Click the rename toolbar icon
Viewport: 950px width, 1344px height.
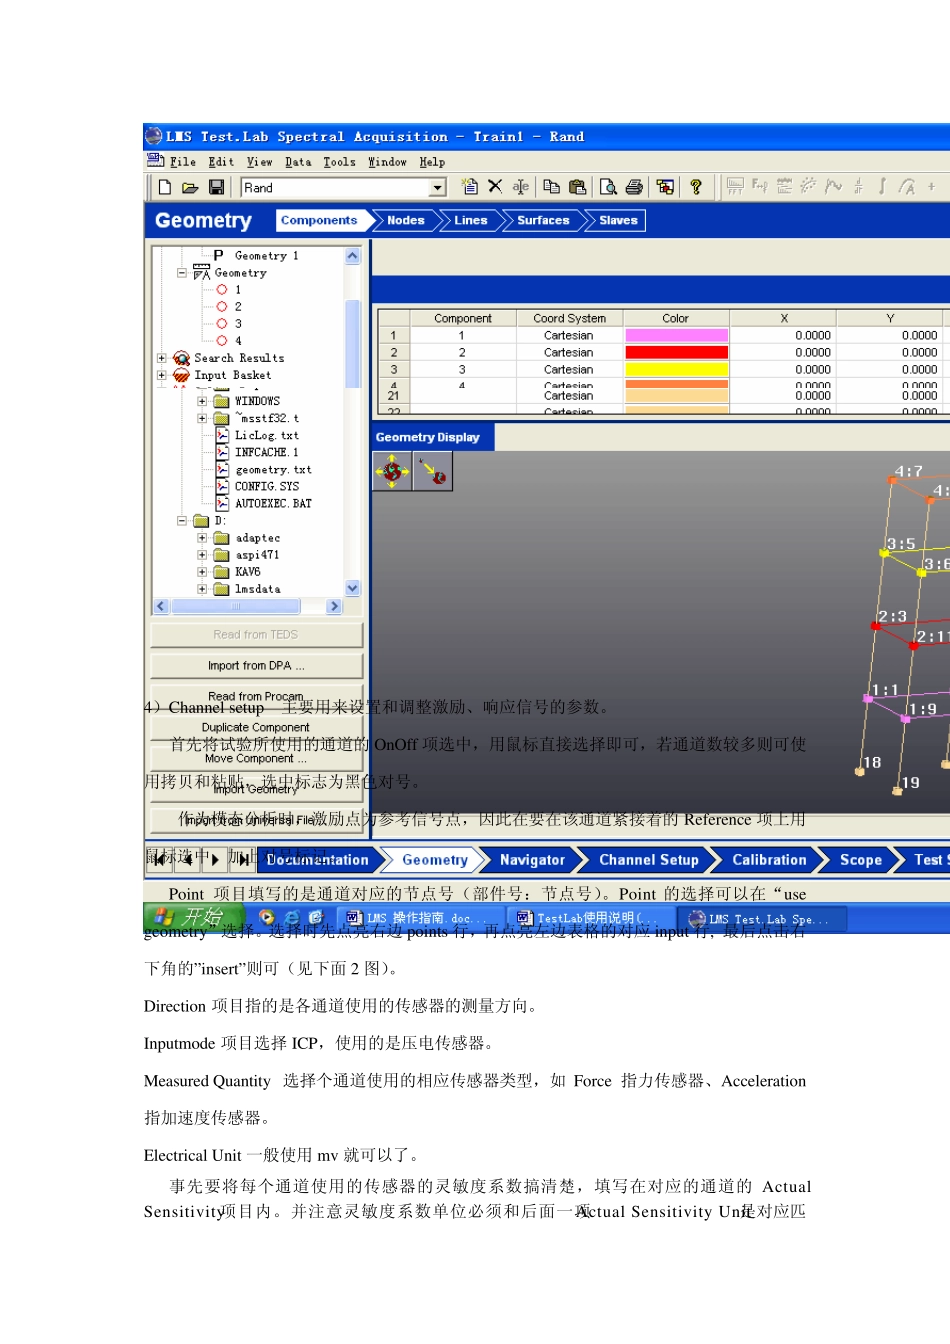[x=521, y=187]
